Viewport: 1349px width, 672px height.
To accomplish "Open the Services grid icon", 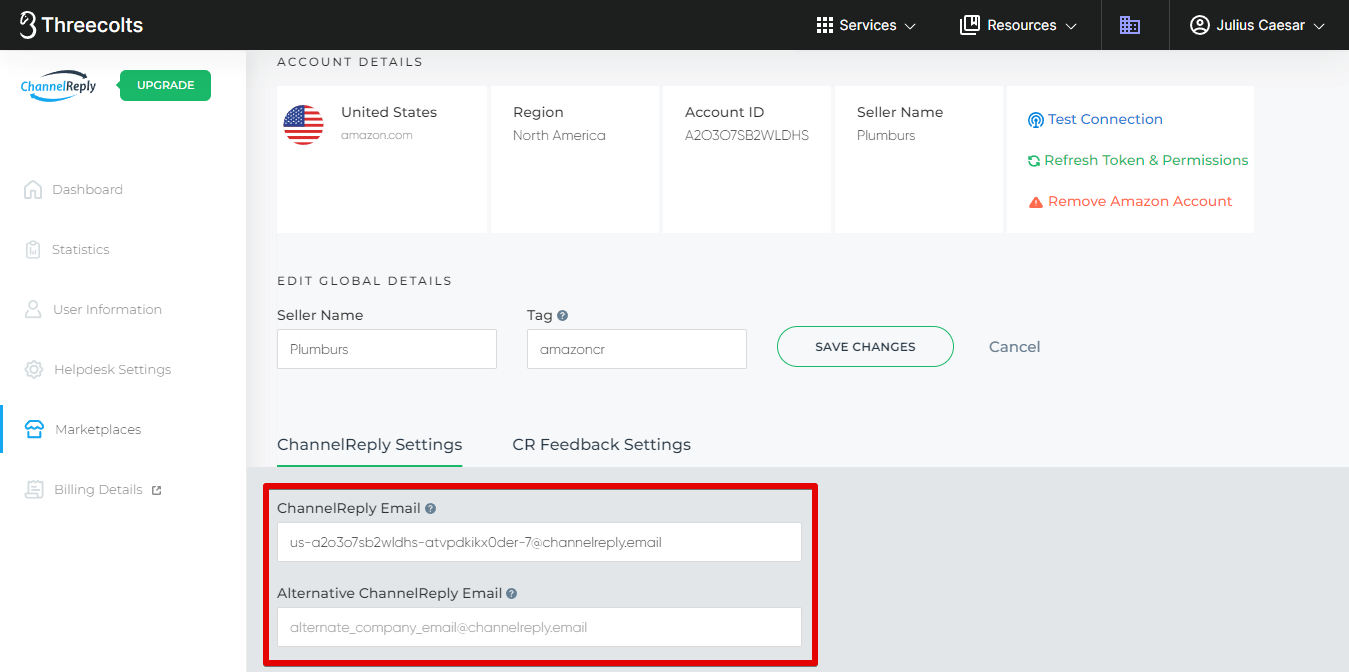I will (x=825, y=25).
